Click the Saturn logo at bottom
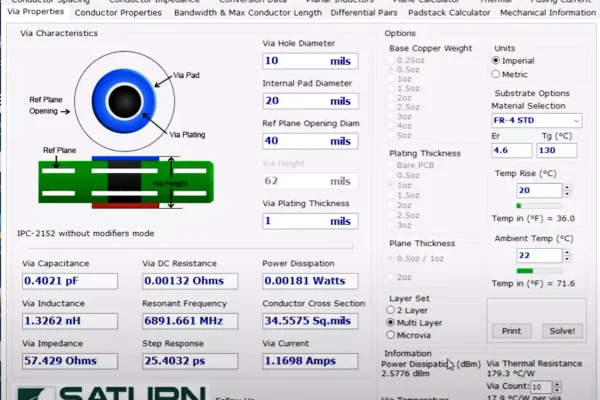The image size is (600, 400). pyautogui.click(x=111, y=392)
